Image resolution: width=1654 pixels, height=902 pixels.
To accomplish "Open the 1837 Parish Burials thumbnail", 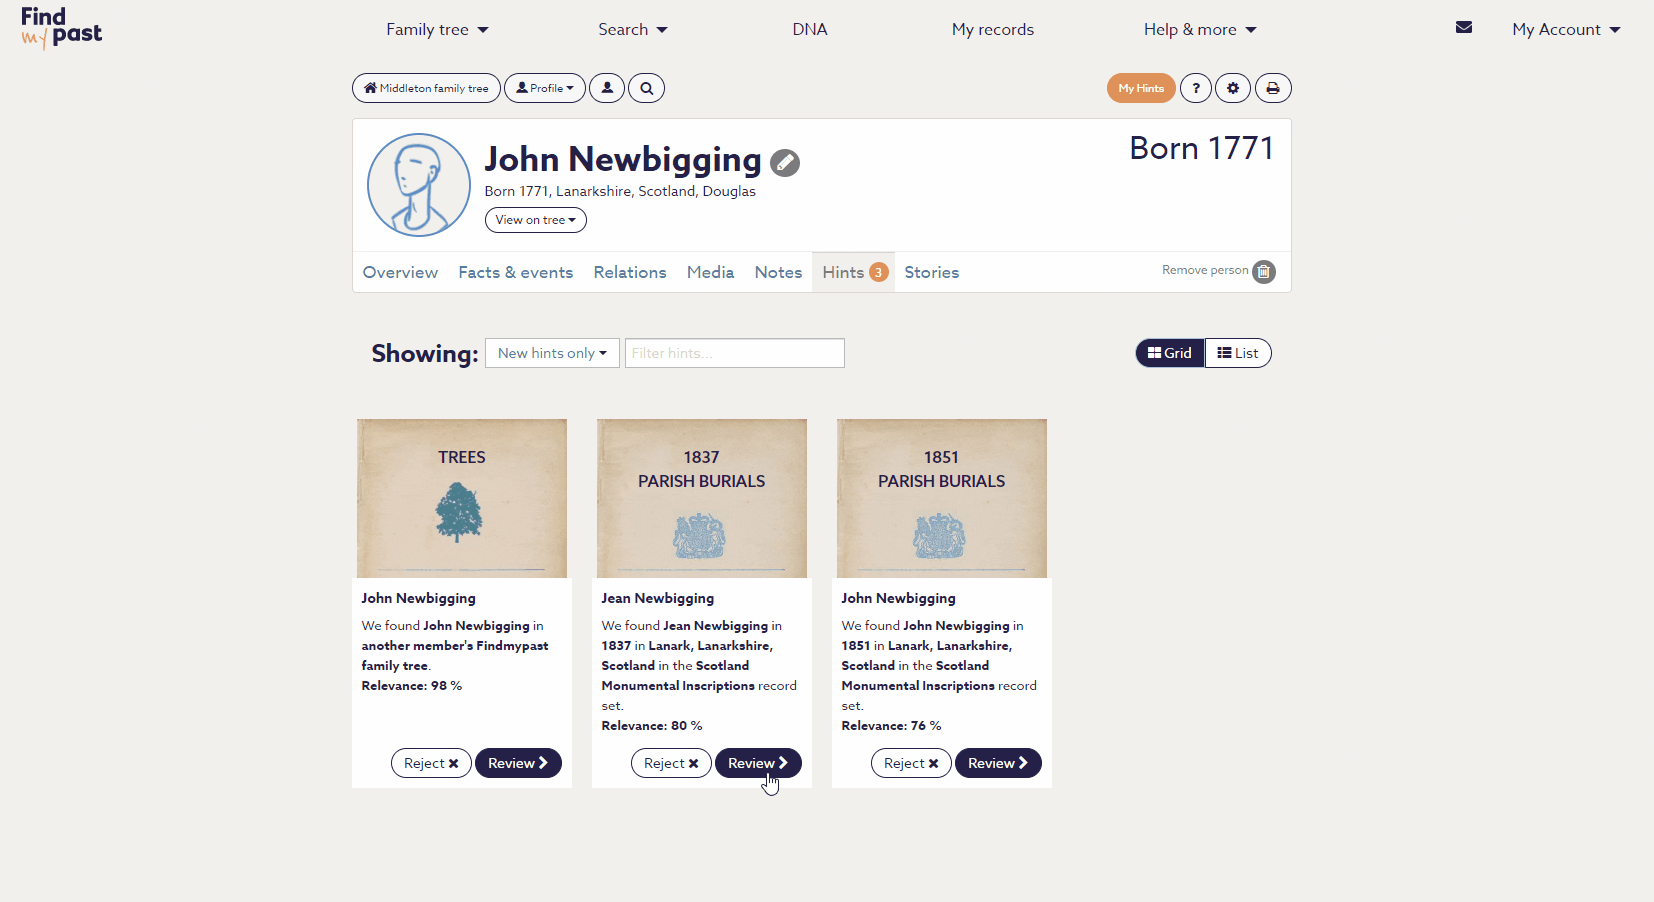I will click(702, 498).
